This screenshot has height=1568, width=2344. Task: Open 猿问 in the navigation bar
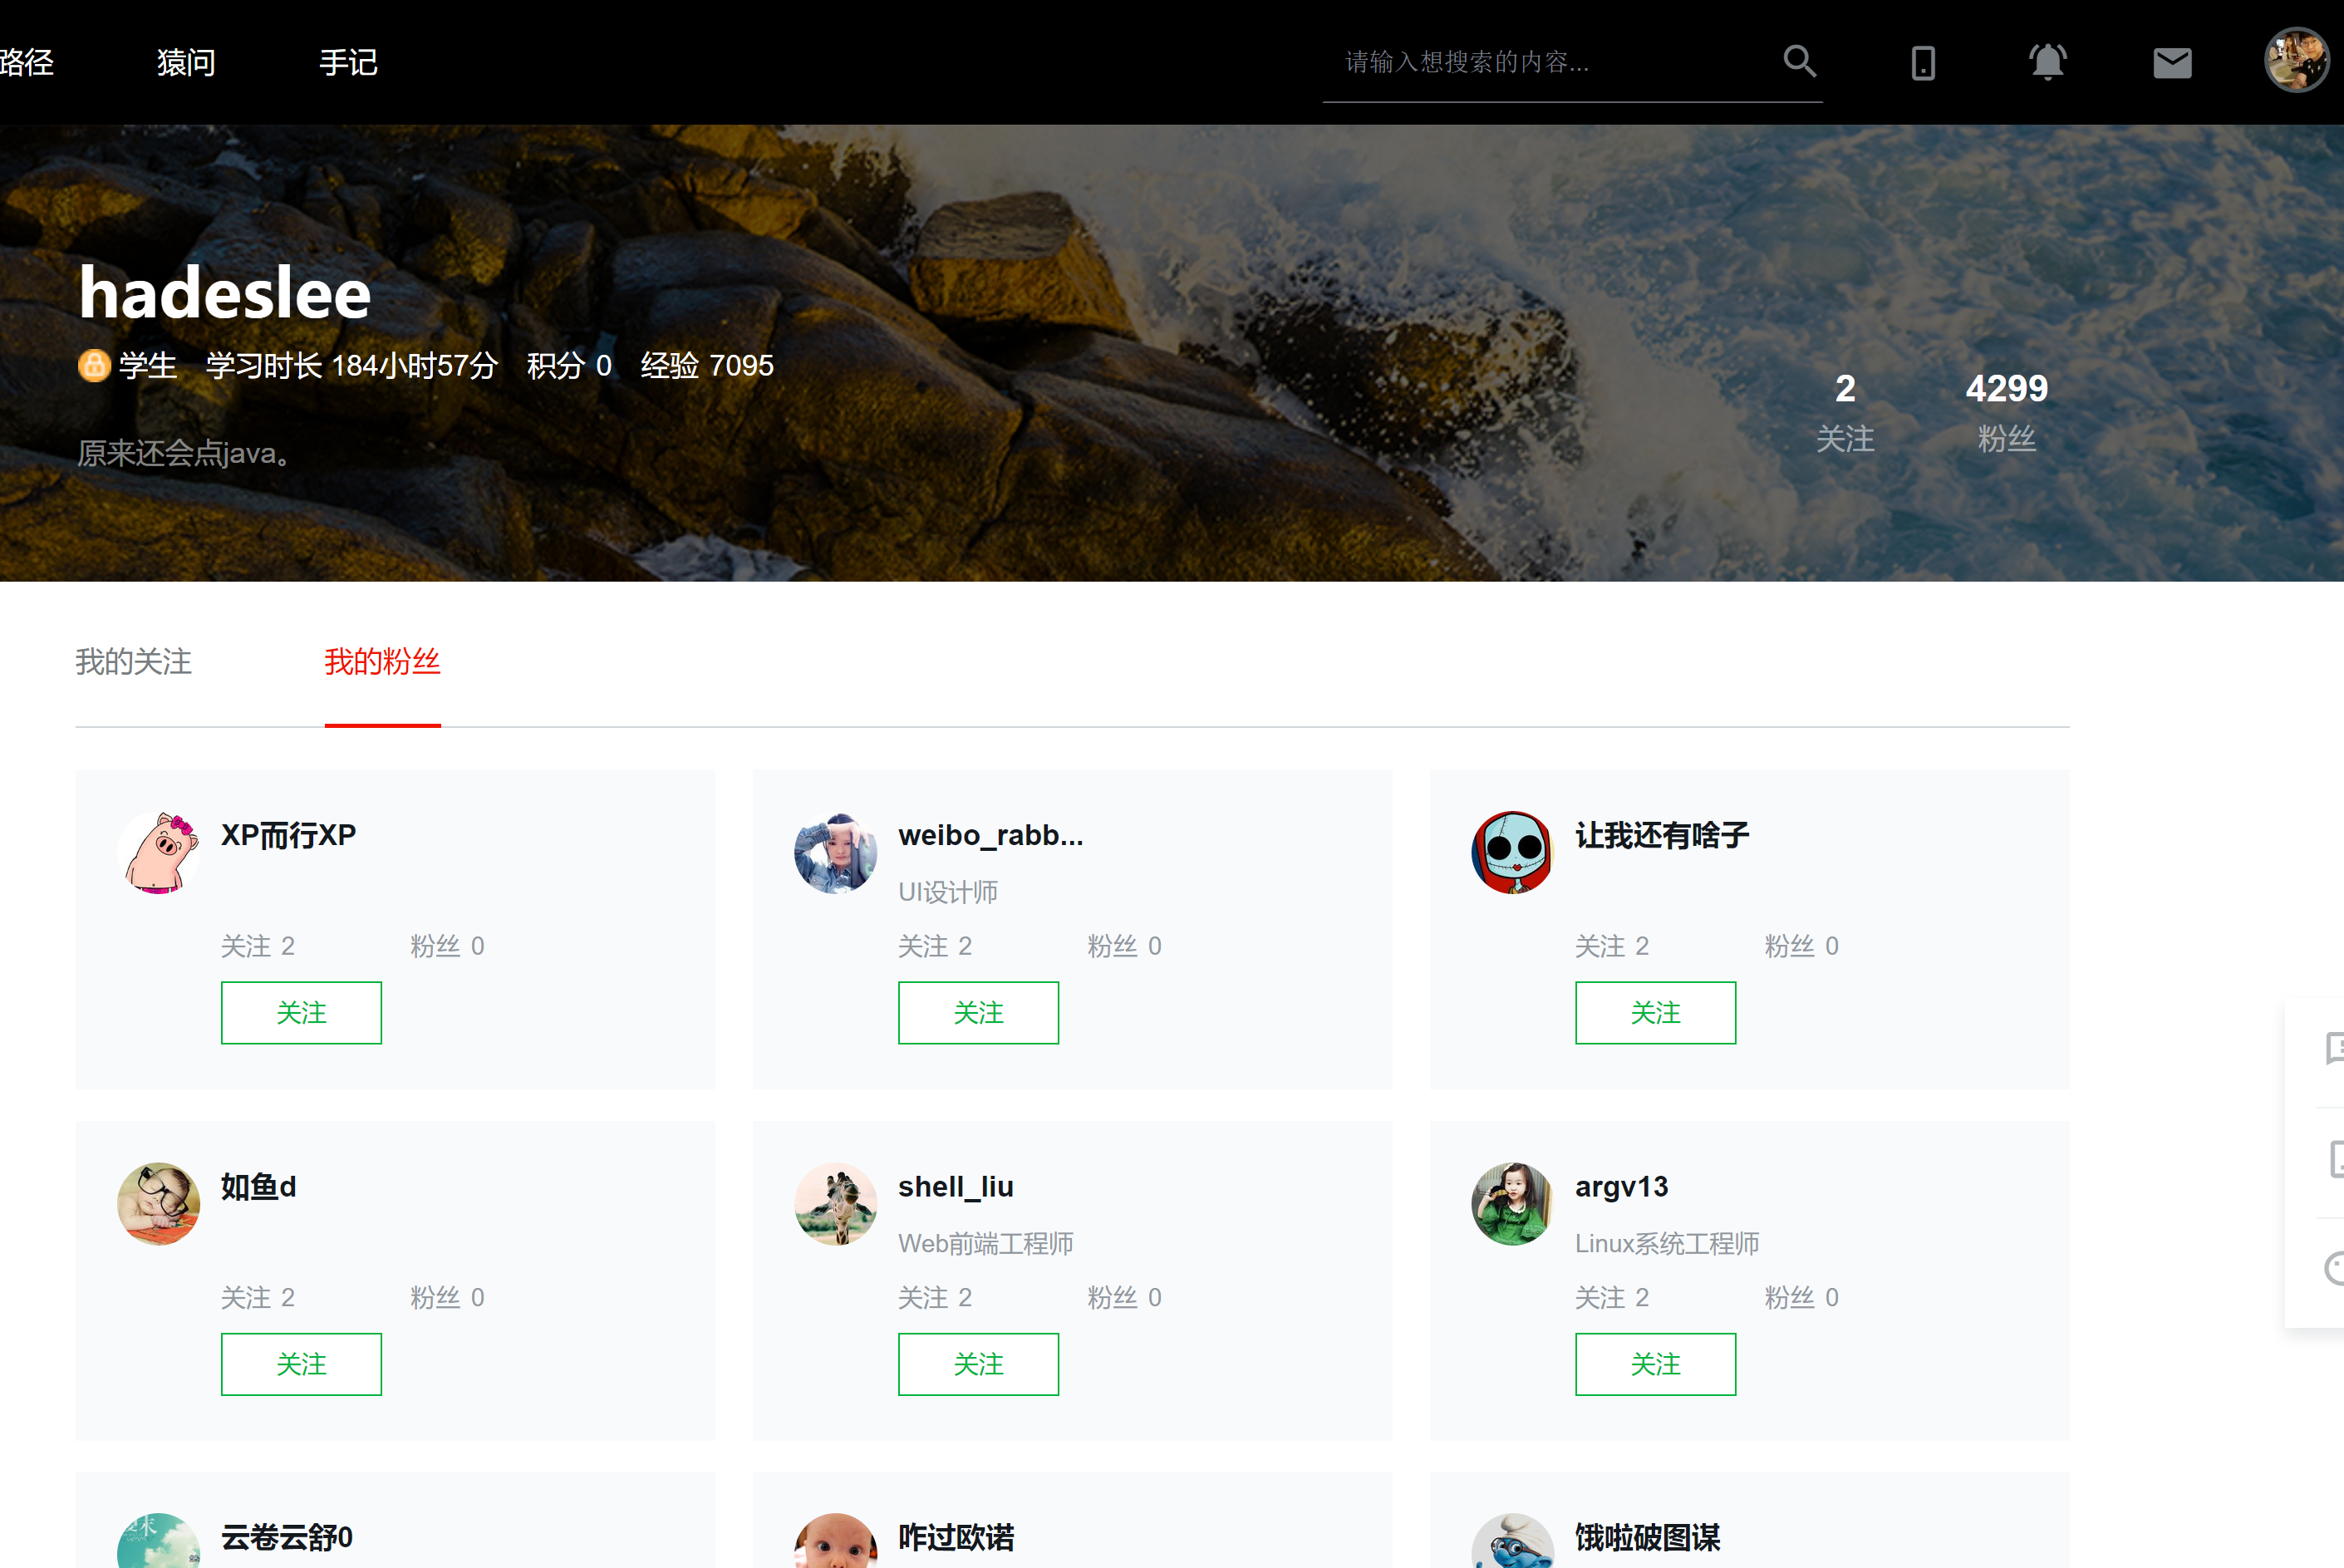pos(186,63)
